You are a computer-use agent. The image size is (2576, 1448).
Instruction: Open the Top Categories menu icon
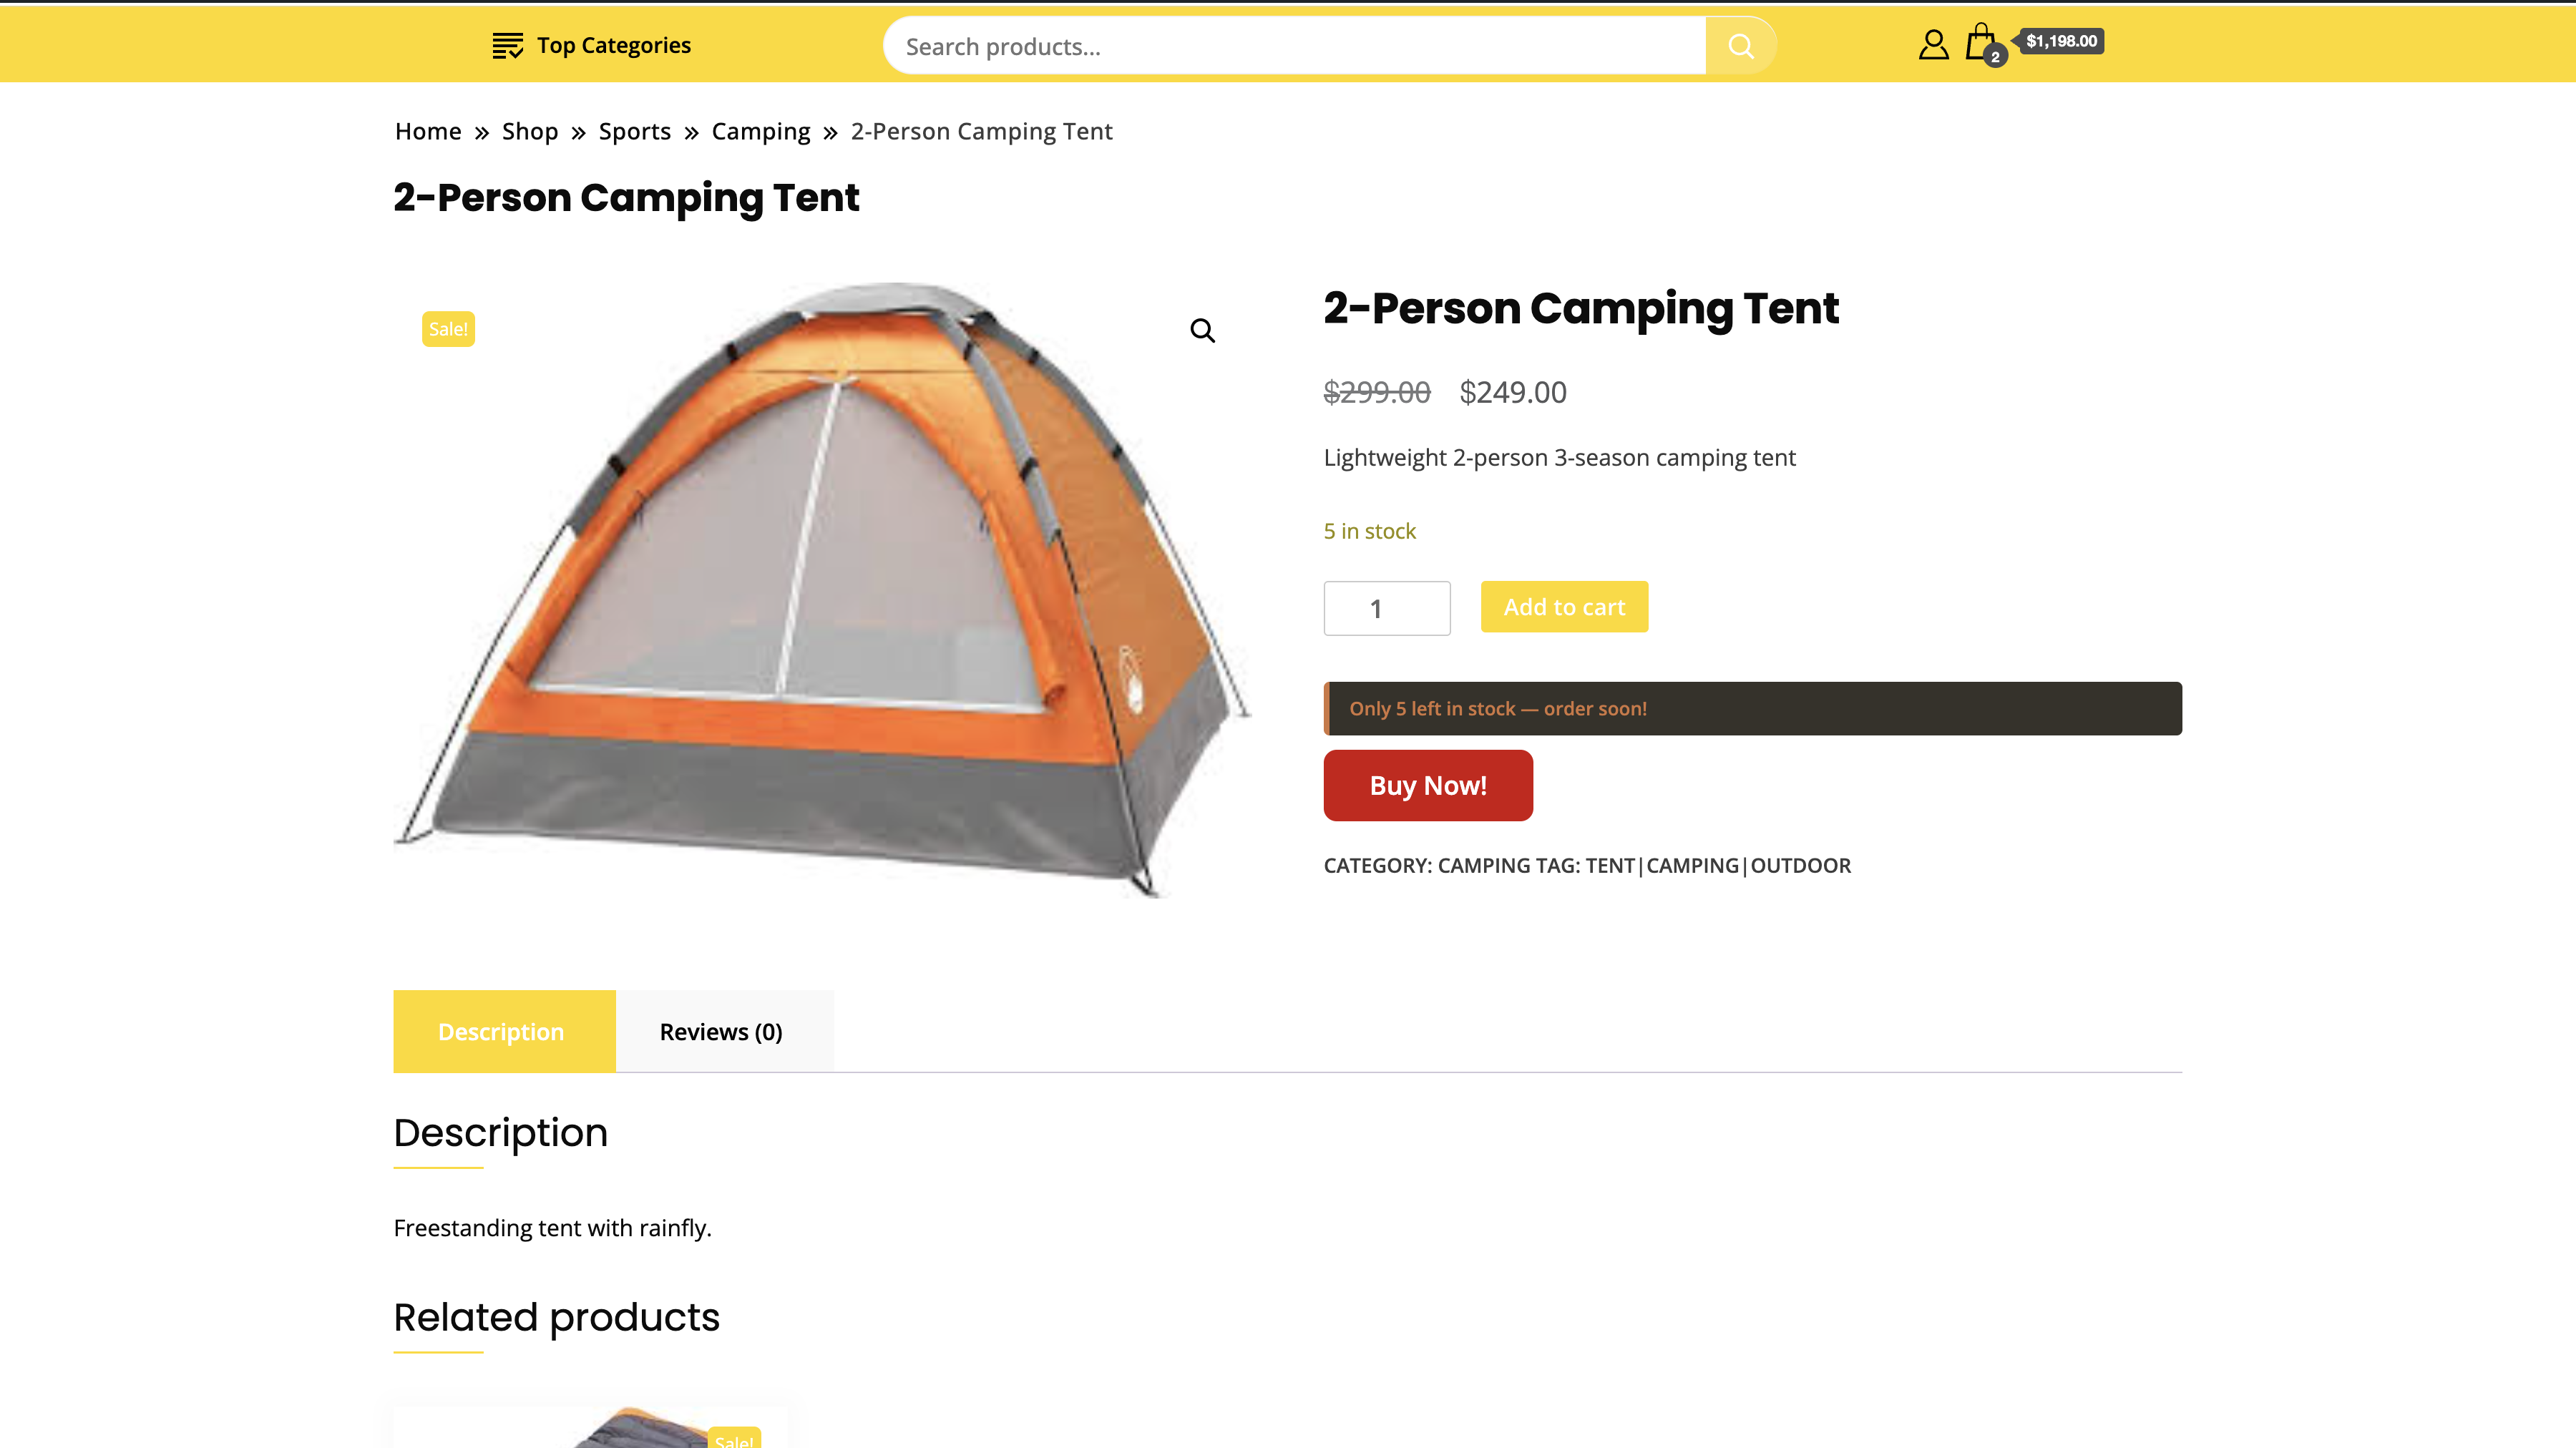[x=507, y=46]
